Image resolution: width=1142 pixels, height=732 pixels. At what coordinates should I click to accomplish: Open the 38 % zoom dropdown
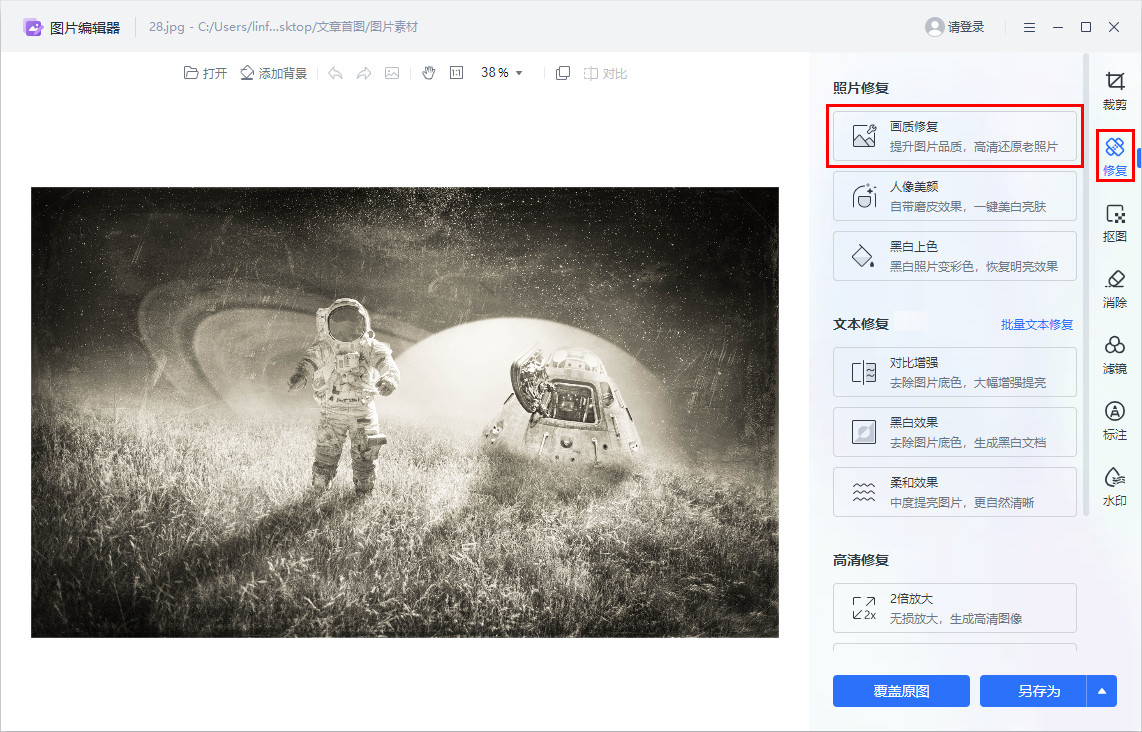(x=502, y=73)
